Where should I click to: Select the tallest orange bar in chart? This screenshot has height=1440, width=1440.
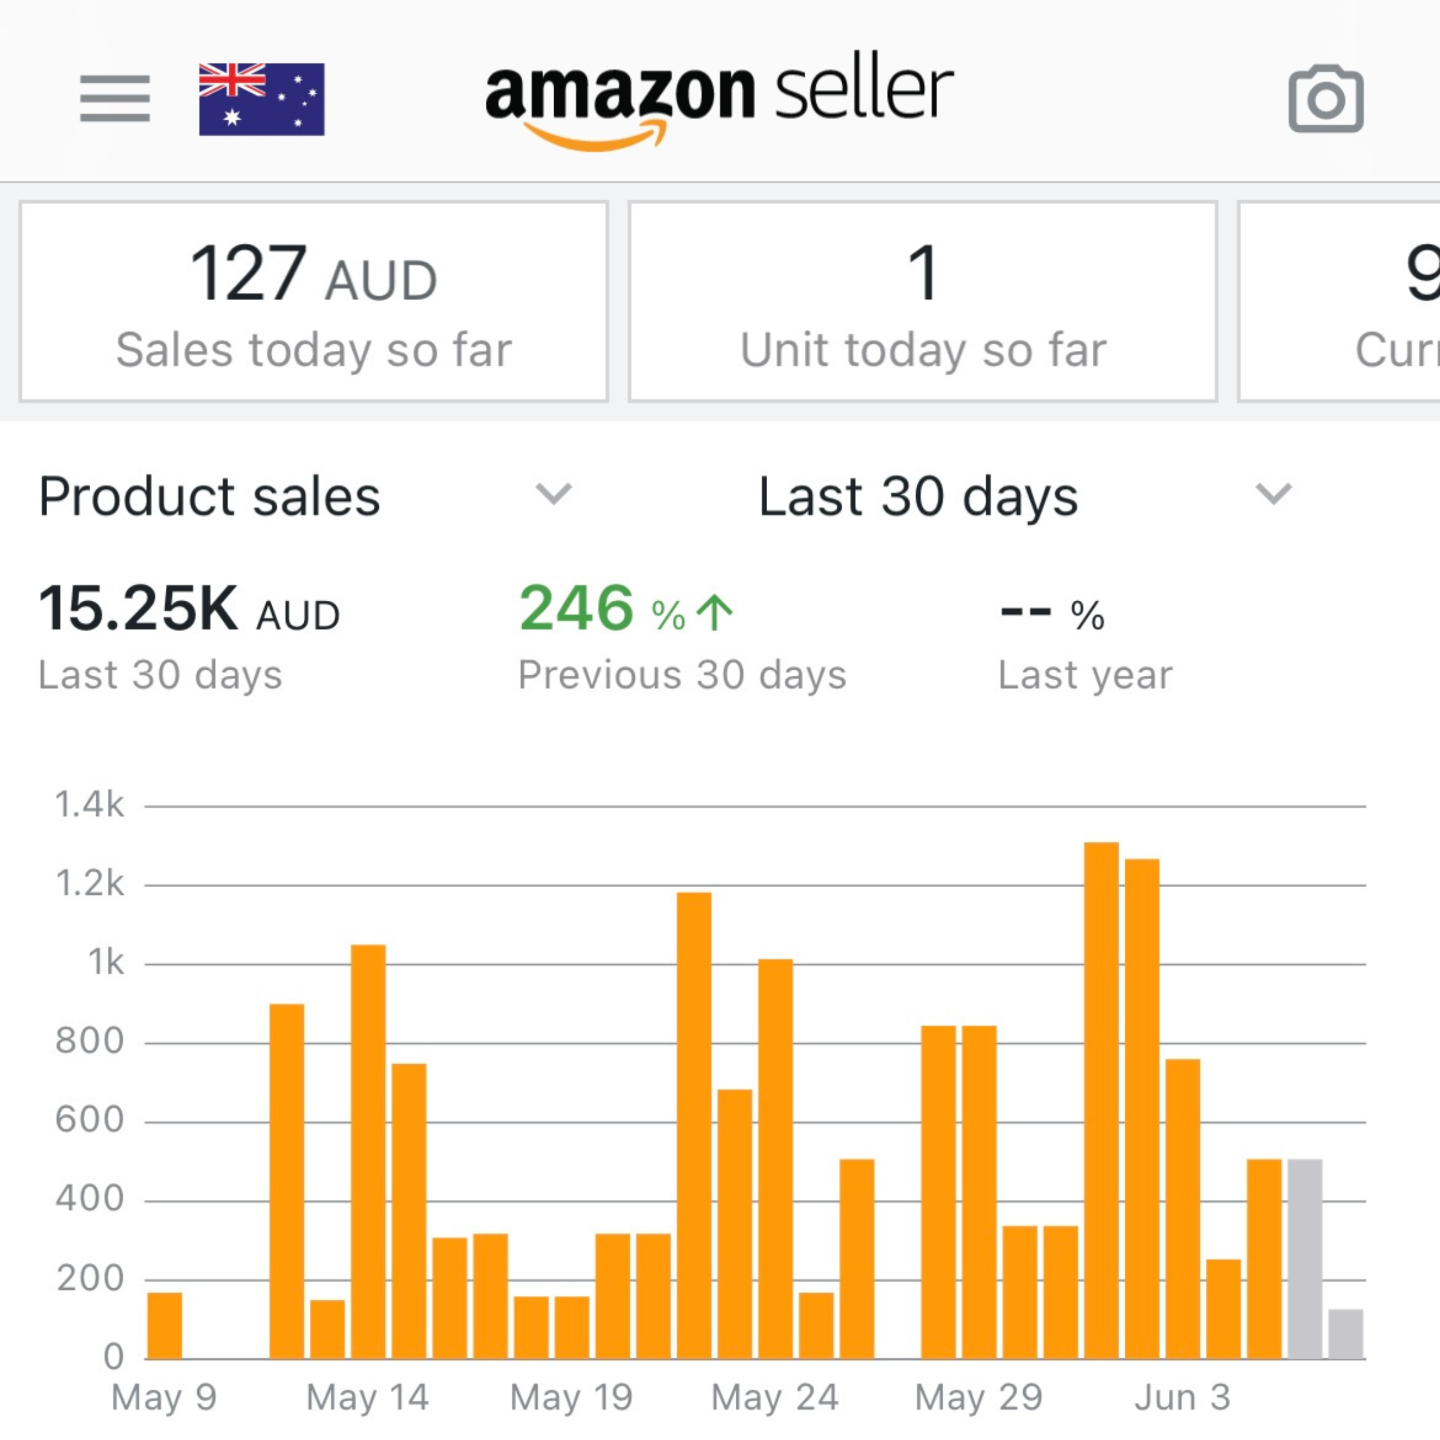tap(1101, 1100)
